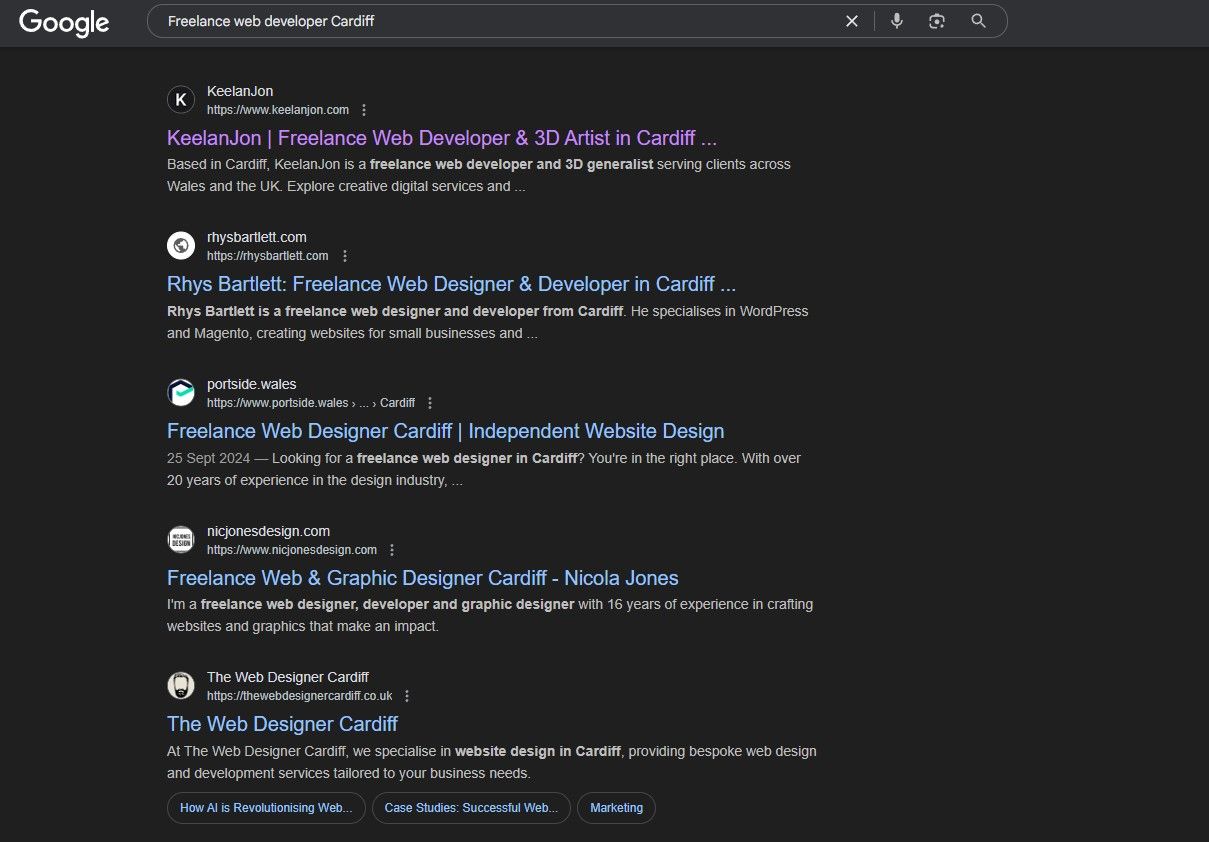Open KeelanJon favicon icon

tap(181, 100)
